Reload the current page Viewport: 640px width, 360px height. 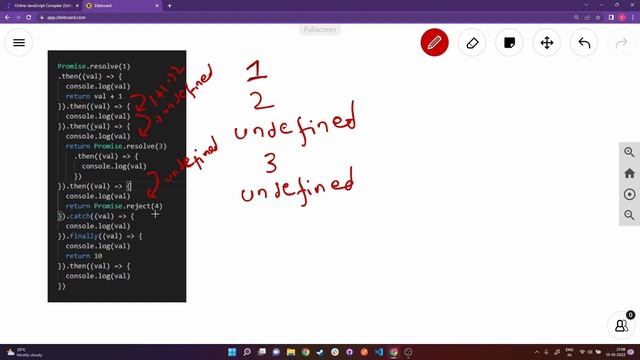tap(29, 18)
